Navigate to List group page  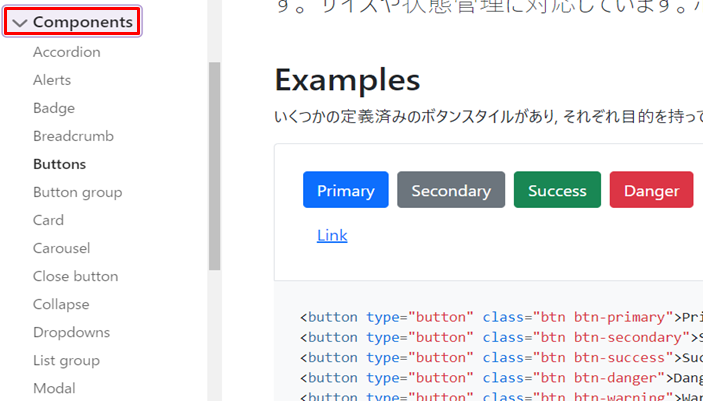66,360
